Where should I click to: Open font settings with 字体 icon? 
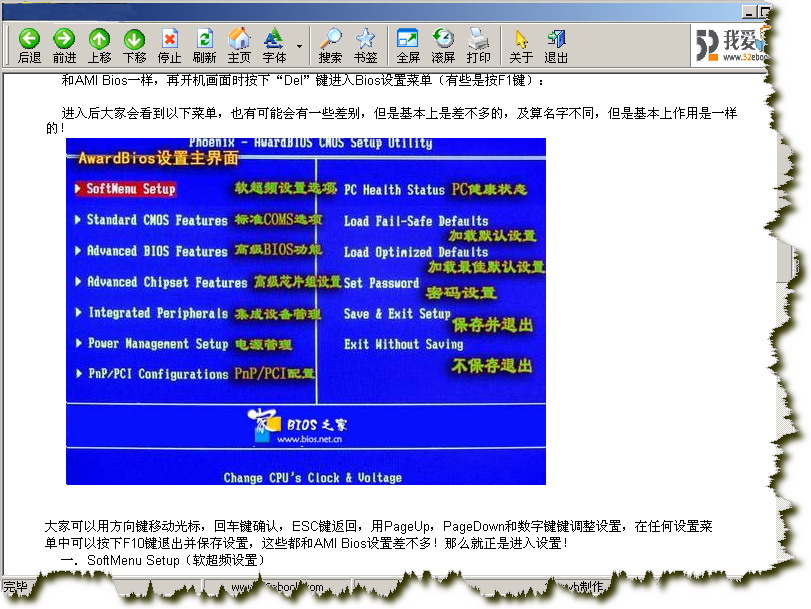tap(274, 46)
